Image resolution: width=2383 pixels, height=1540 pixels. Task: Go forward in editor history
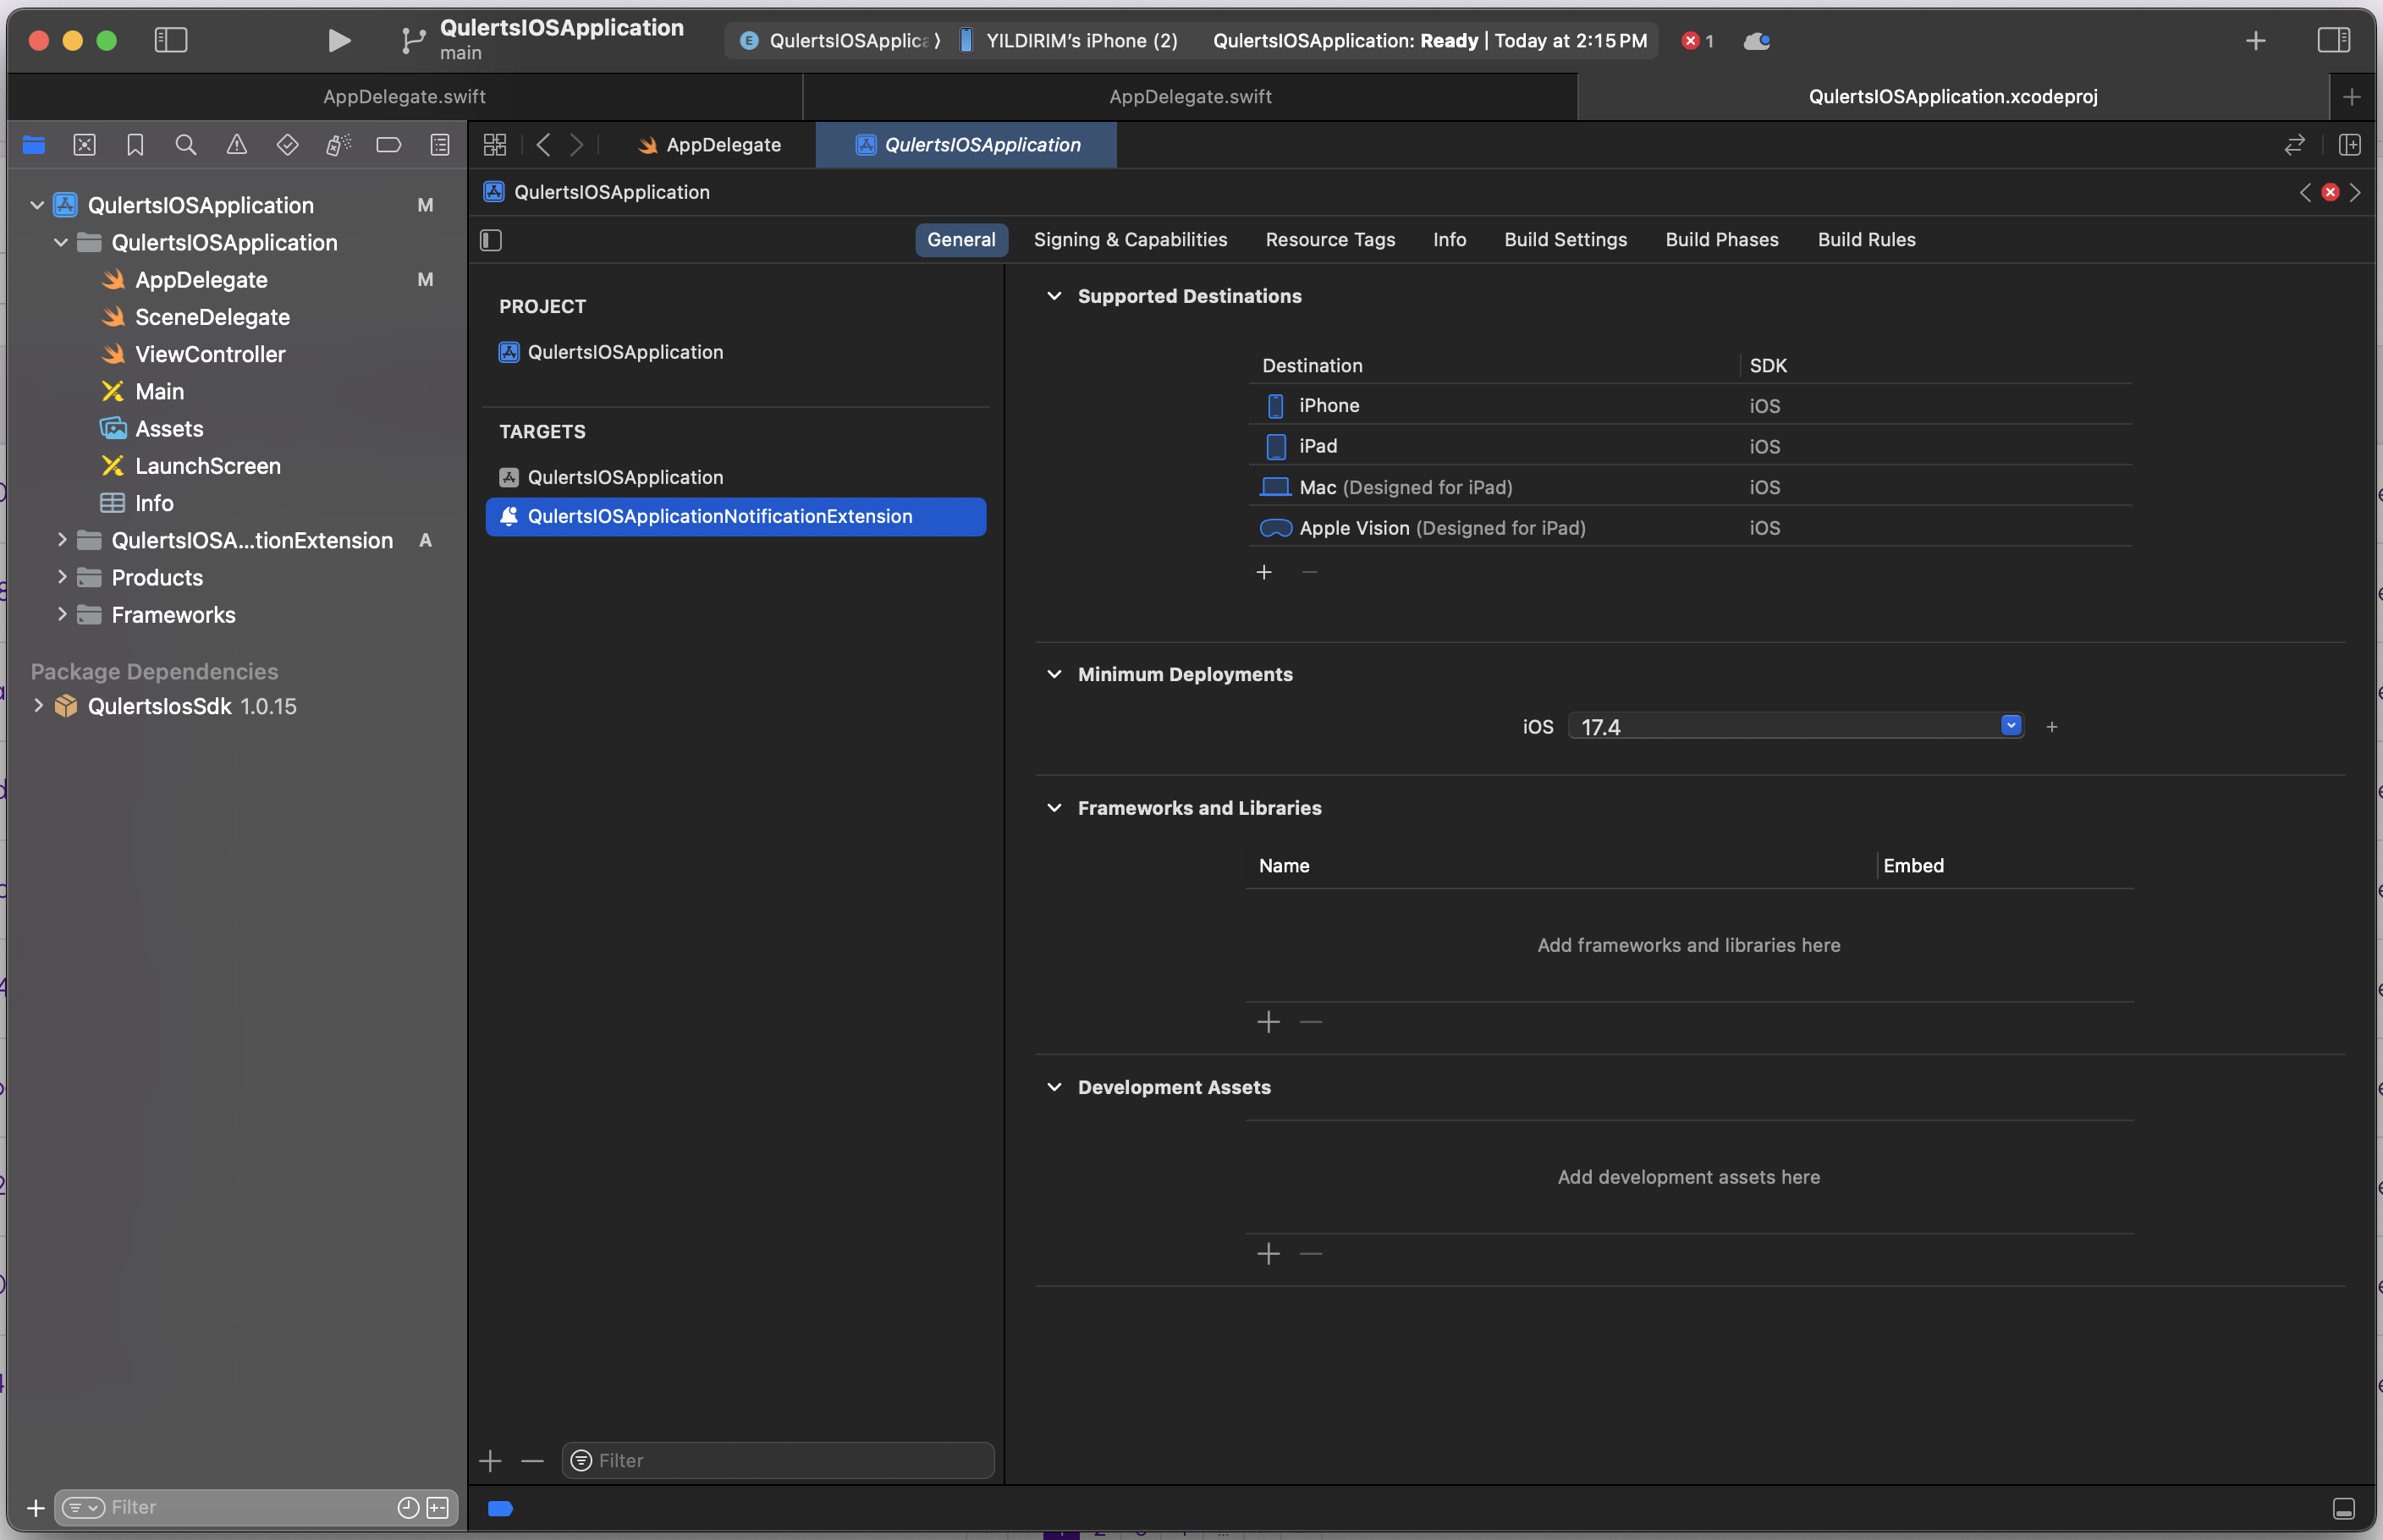577,145
